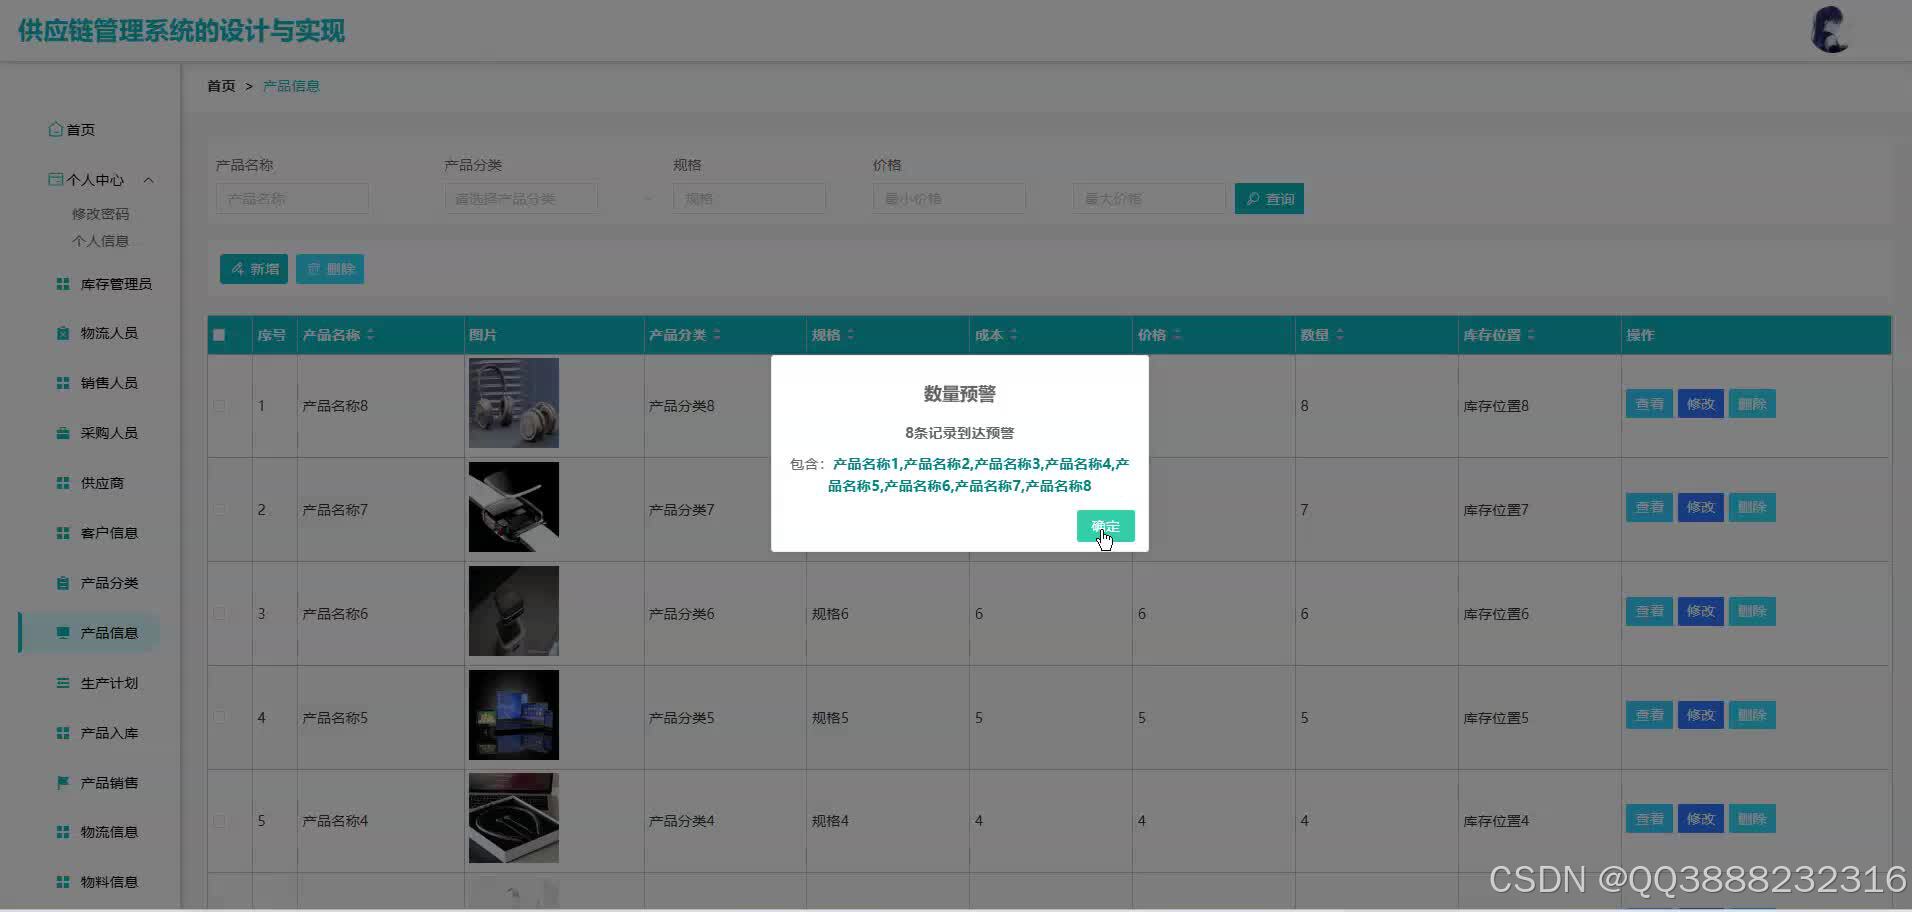The height and width of the screenshot is (912, 1912).
Task: Focus the 规格 search input field
Action: click(749, 199)
